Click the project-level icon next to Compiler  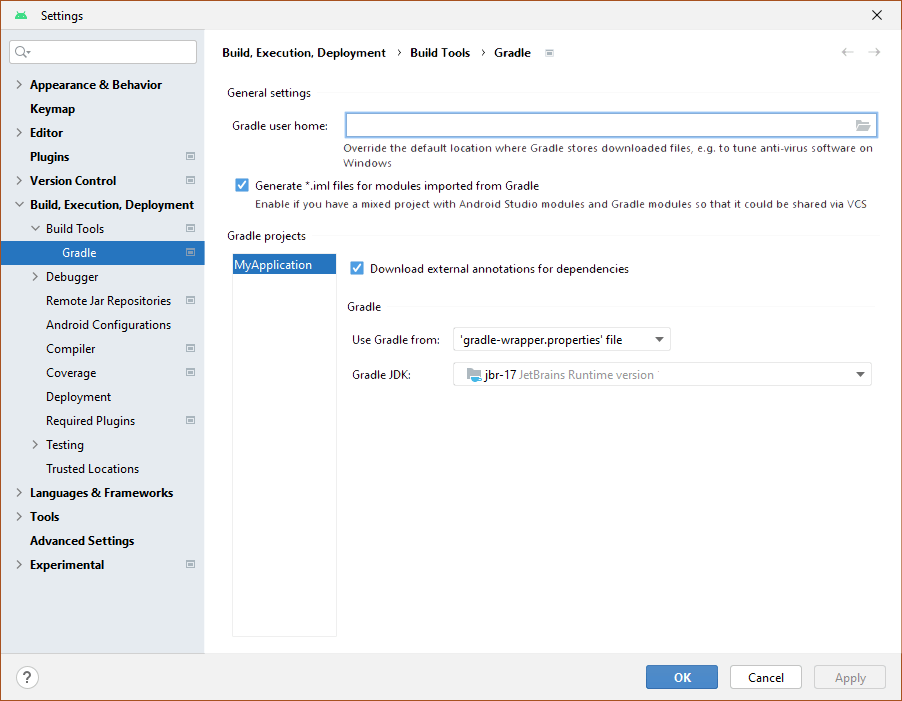tap(190, 348)
